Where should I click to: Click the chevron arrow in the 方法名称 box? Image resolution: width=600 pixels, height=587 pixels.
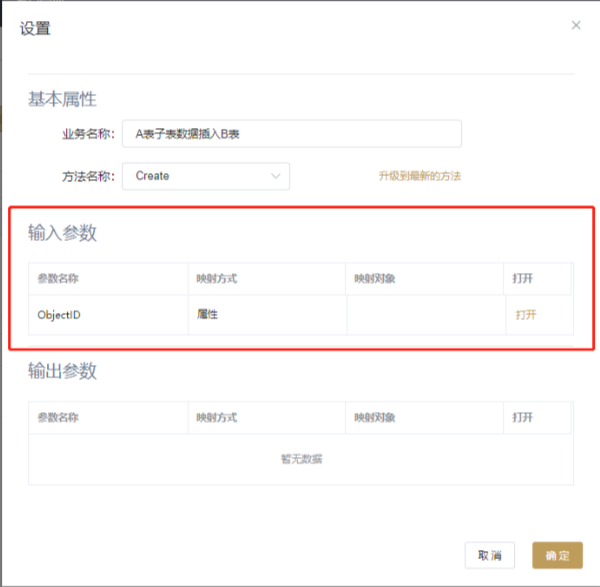click(x=276, y=176)
